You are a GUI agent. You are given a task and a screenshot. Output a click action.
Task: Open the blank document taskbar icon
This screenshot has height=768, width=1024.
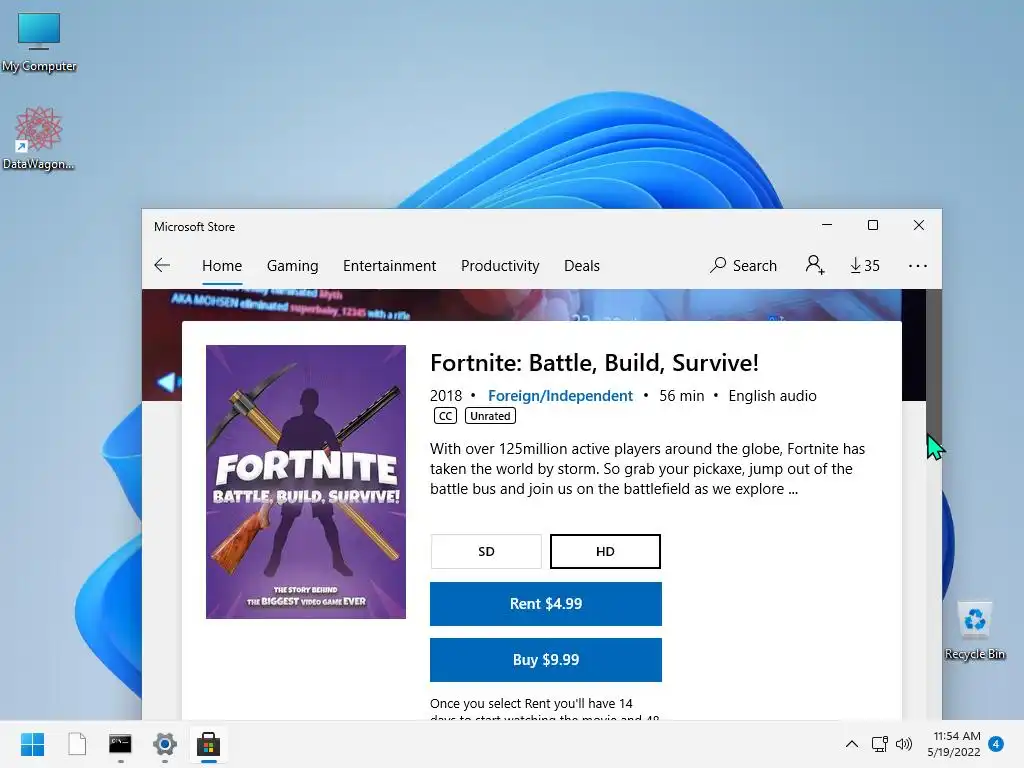[x=77, y=744]
